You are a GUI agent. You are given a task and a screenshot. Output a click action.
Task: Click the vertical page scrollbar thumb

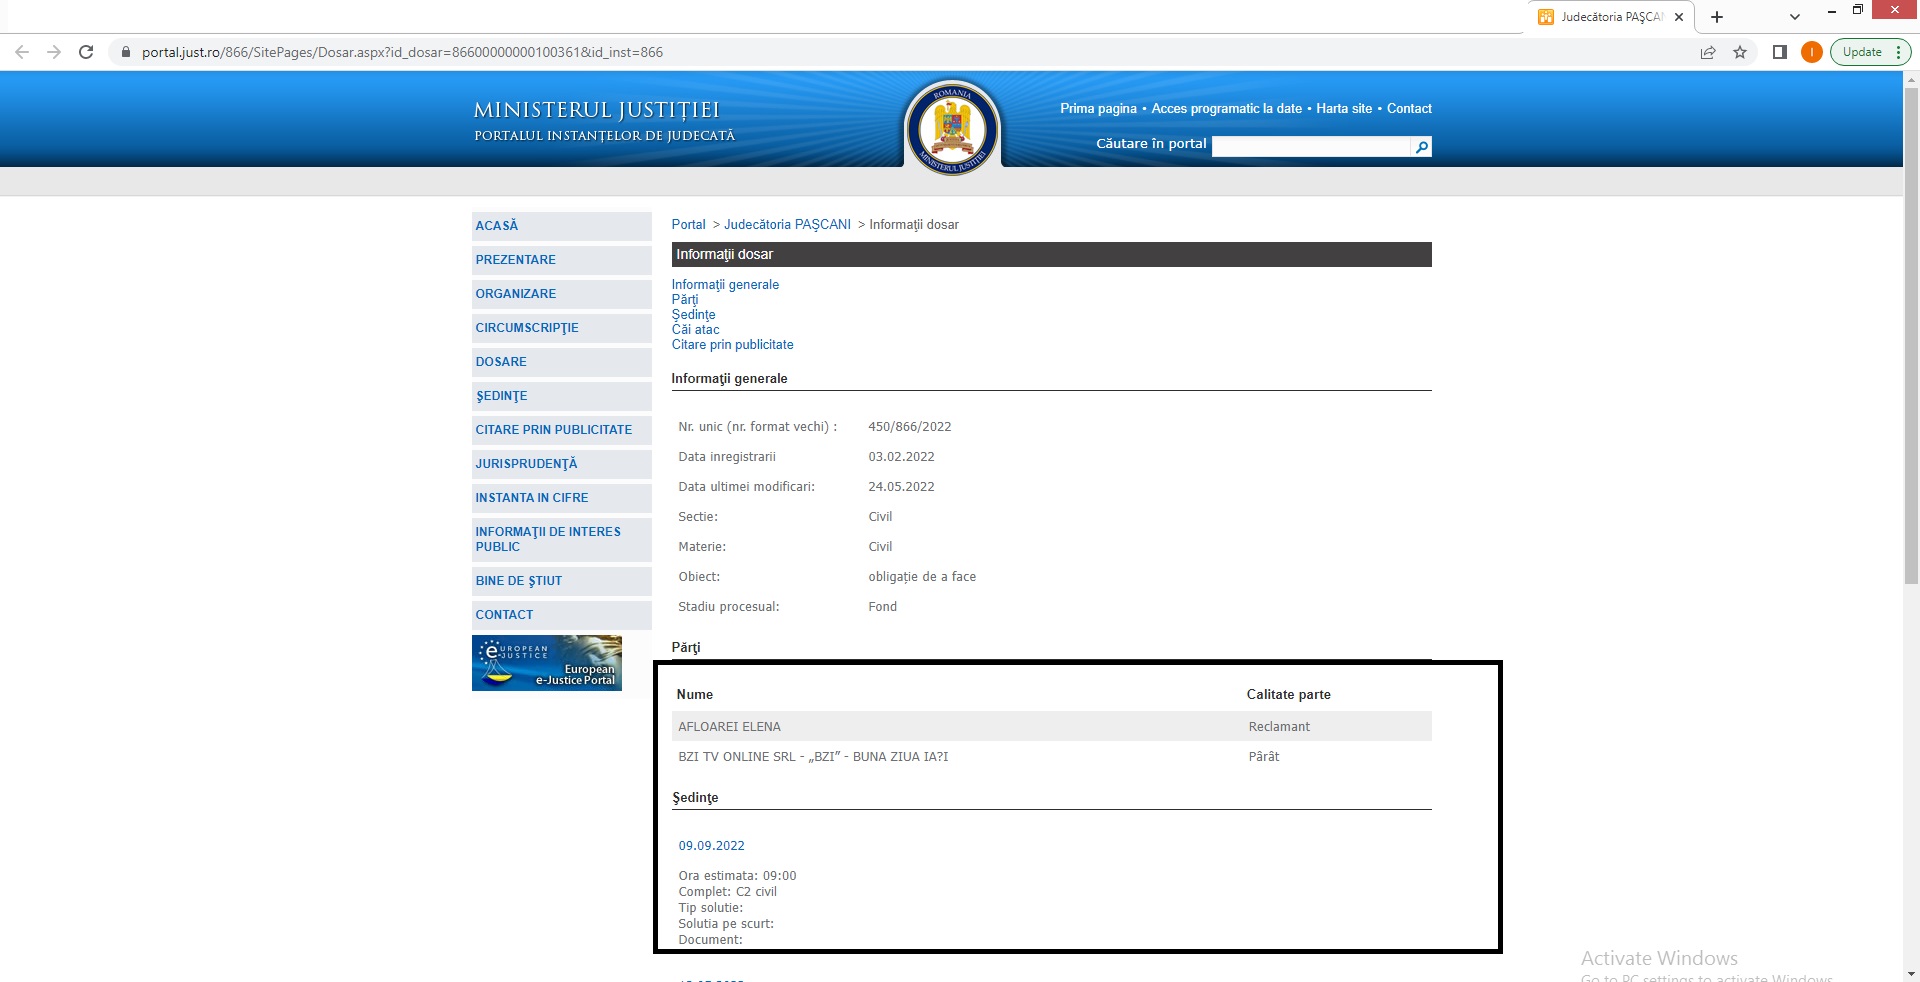click(x=1911, y=330)
